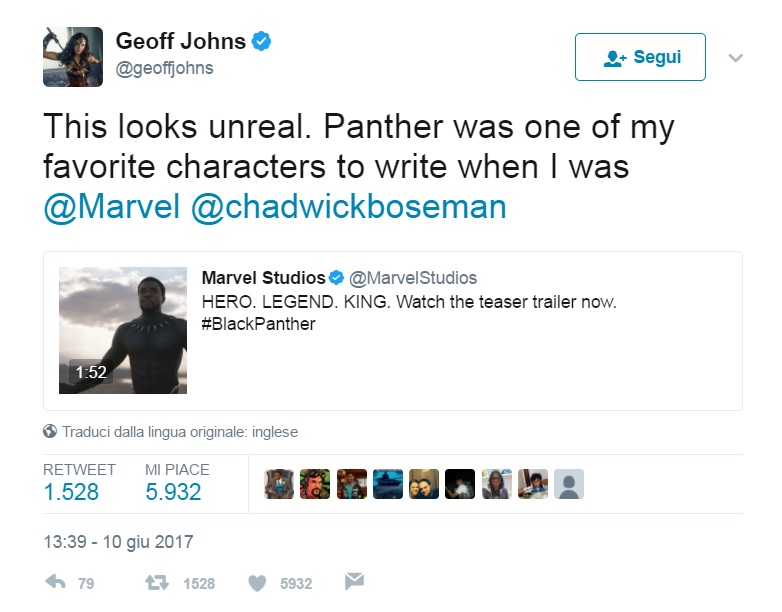Open the @geoffjohns handle
Screen dimensions: 782x612
pyautogui.click(x=165, y=68)
